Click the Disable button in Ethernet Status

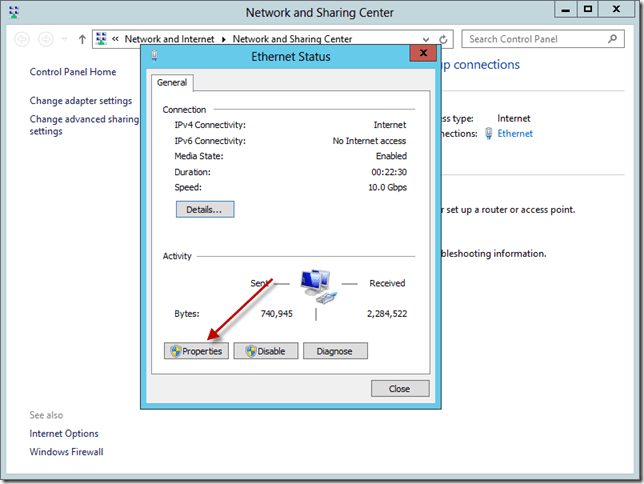pos(266,351)
